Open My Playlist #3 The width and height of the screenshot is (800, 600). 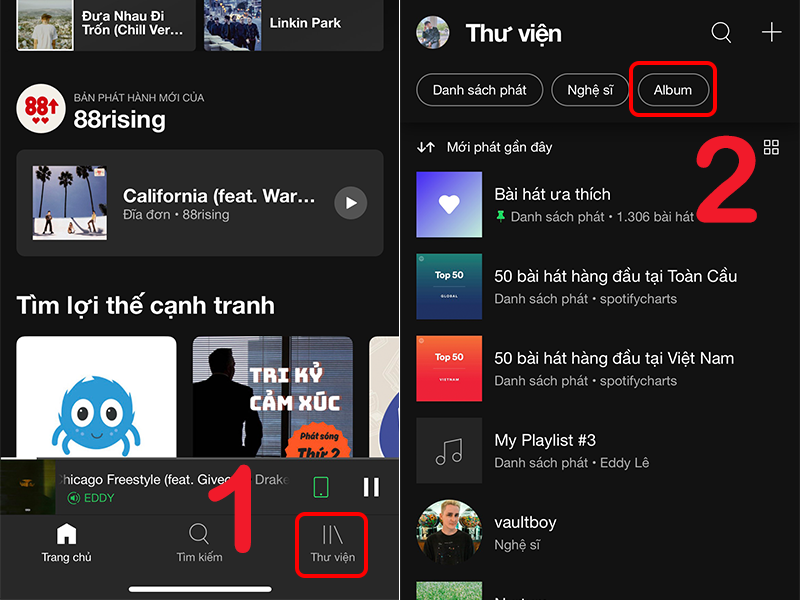coord(598,451)
